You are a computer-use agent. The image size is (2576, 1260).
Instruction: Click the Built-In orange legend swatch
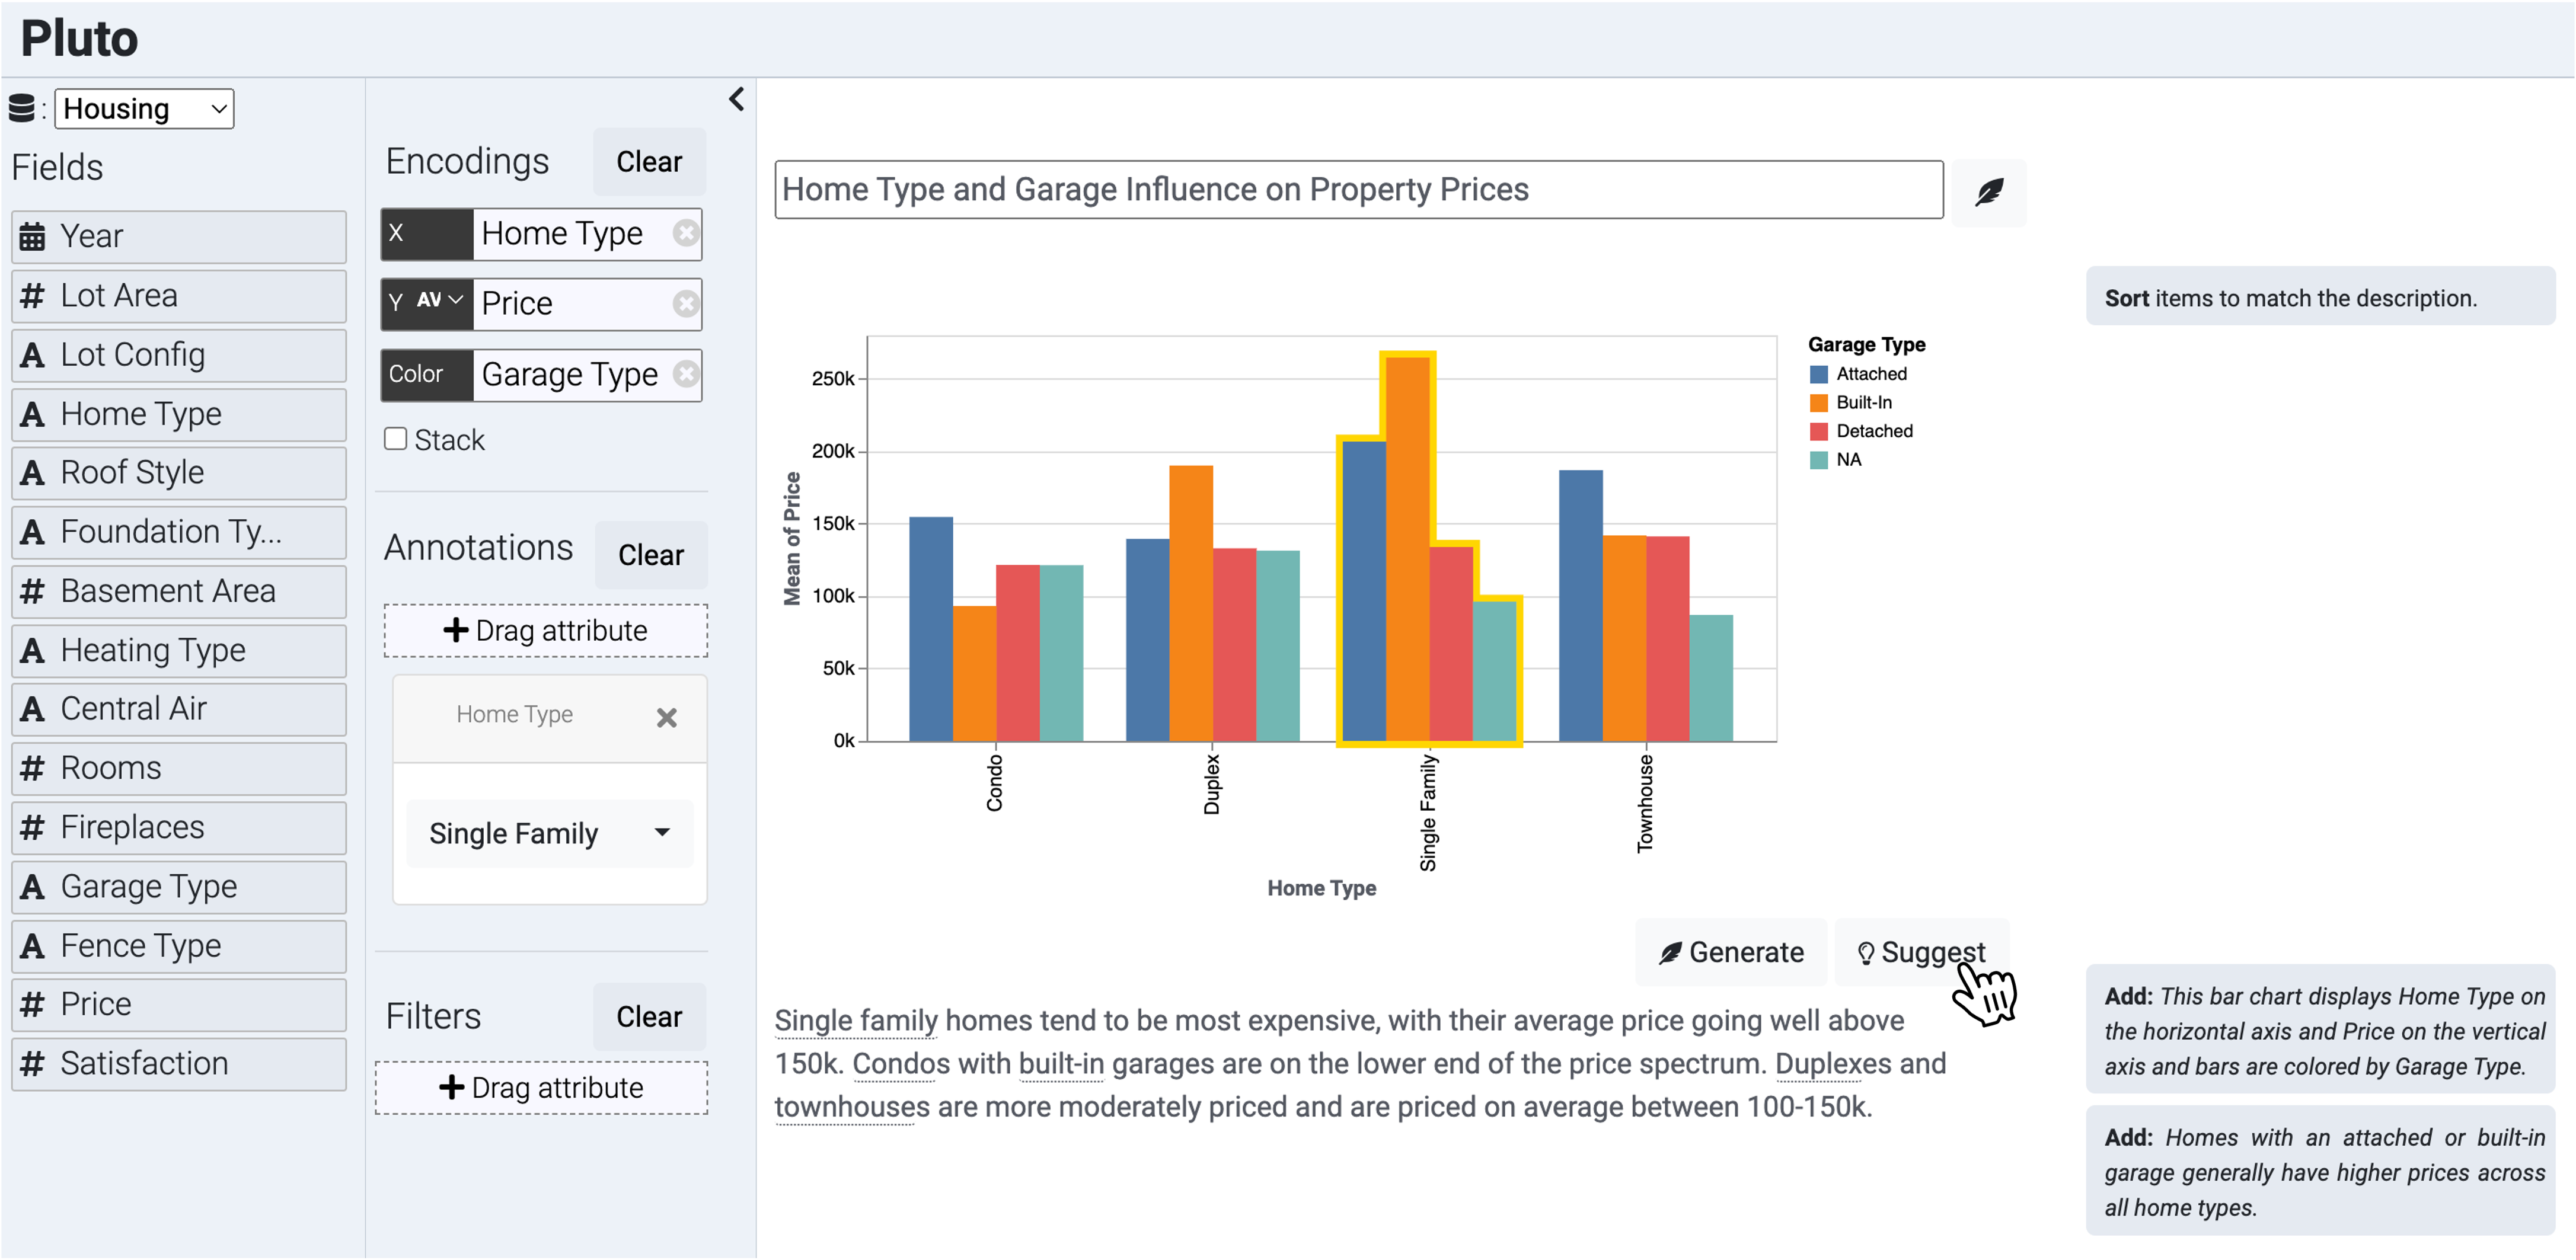(1819, 403)
